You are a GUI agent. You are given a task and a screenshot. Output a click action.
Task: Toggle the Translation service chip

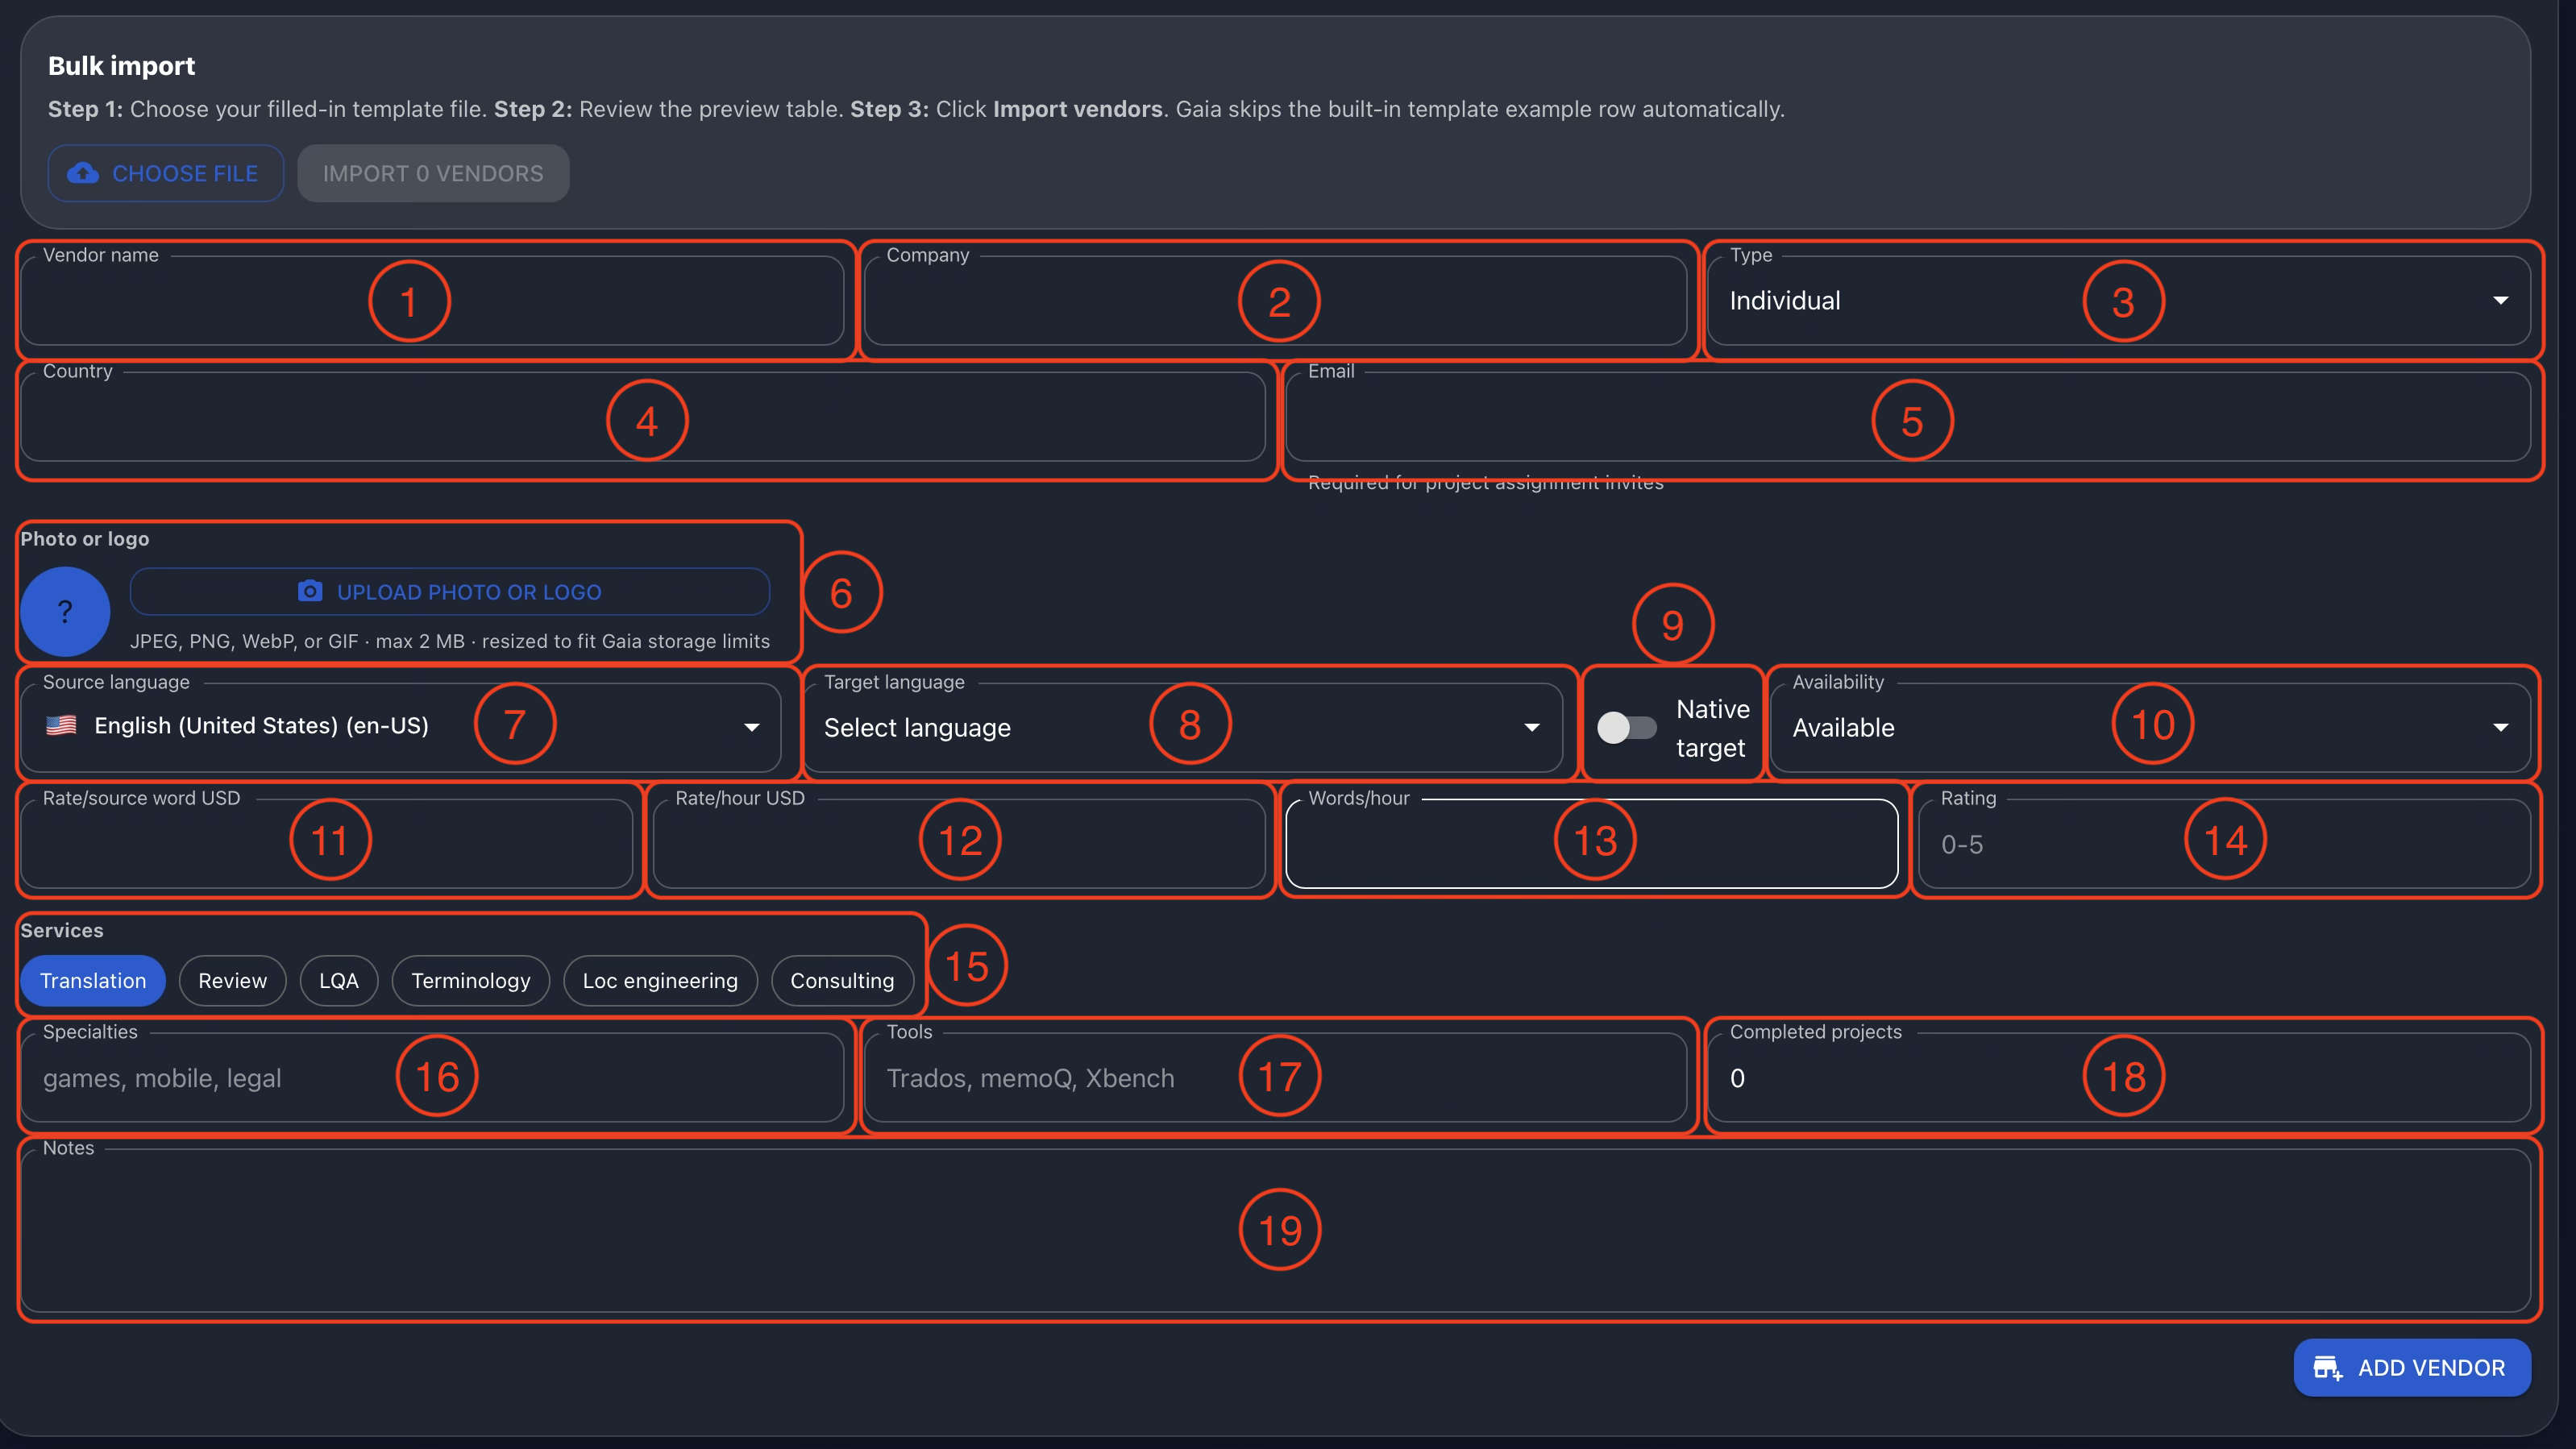pyautogui.click(x=93, y=980)
